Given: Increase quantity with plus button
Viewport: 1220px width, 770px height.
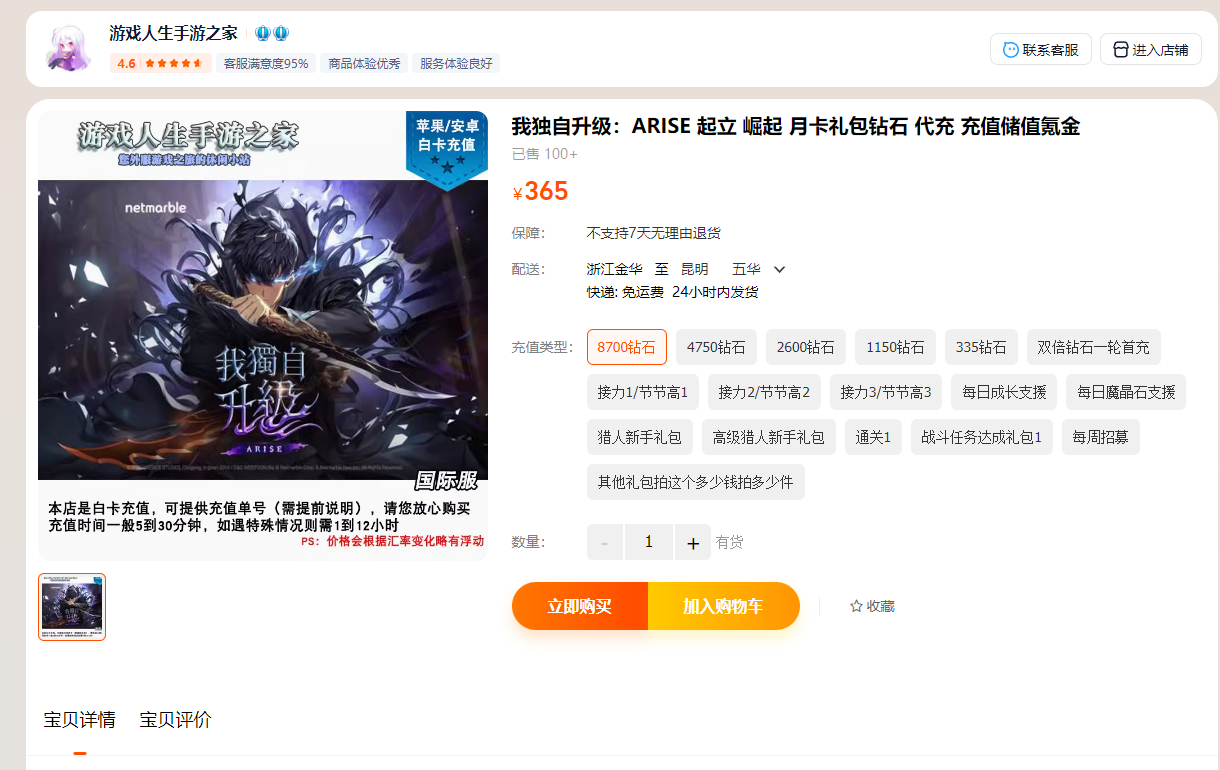Looking at the screenshot, I should pyautogui.click(x=693, y=542).
